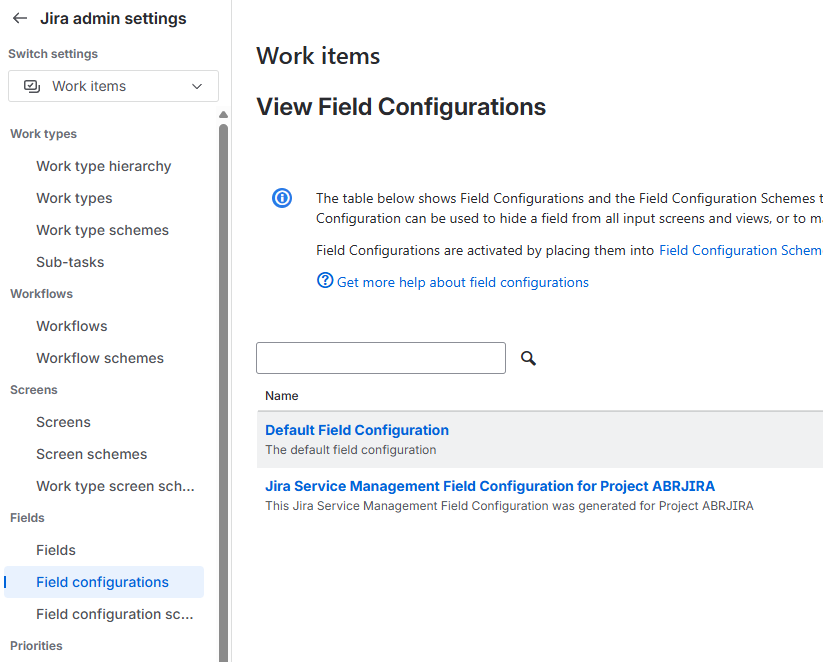Open the Field Configuration Schemes link

(x=741, y=250)
